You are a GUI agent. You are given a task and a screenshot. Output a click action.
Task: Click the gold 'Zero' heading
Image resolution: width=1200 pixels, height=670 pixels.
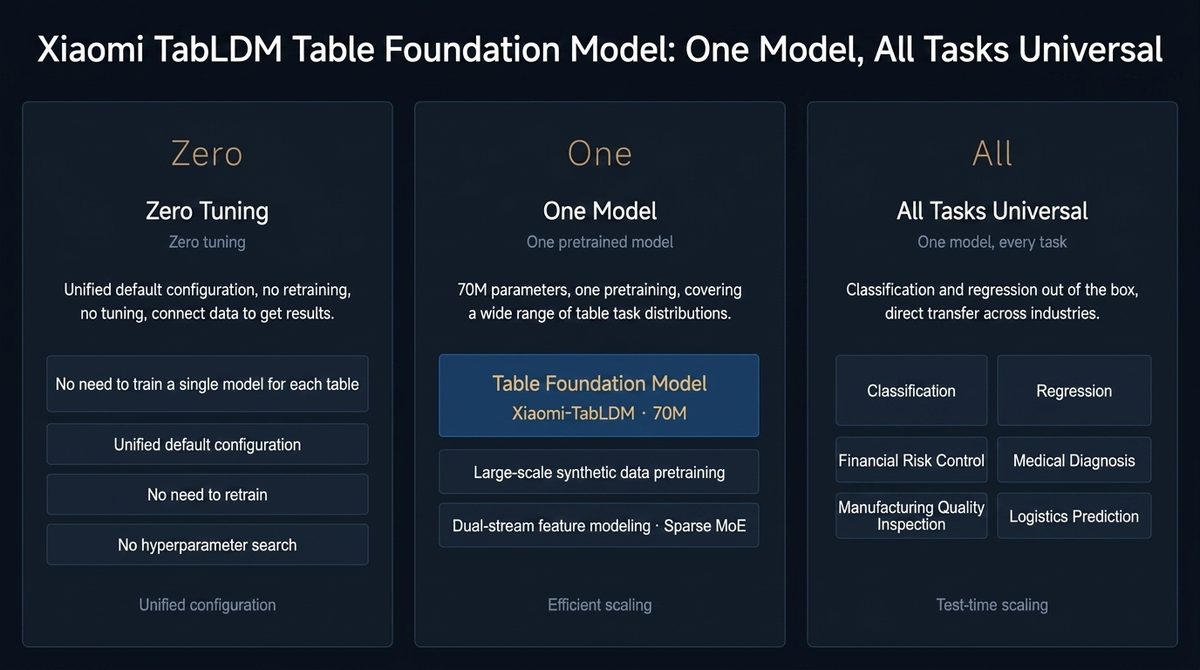click(x=207, y=154)
